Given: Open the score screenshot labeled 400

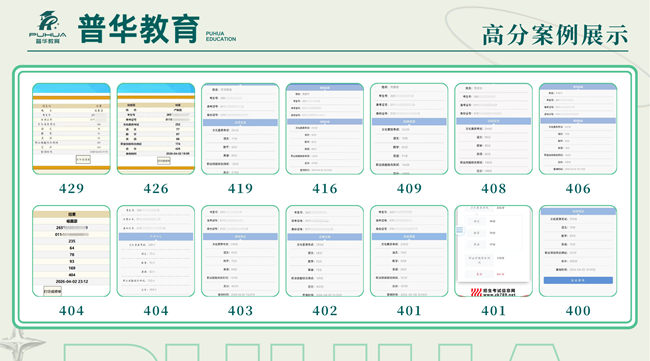Looking at the screenshot, I should coord(578,251).
